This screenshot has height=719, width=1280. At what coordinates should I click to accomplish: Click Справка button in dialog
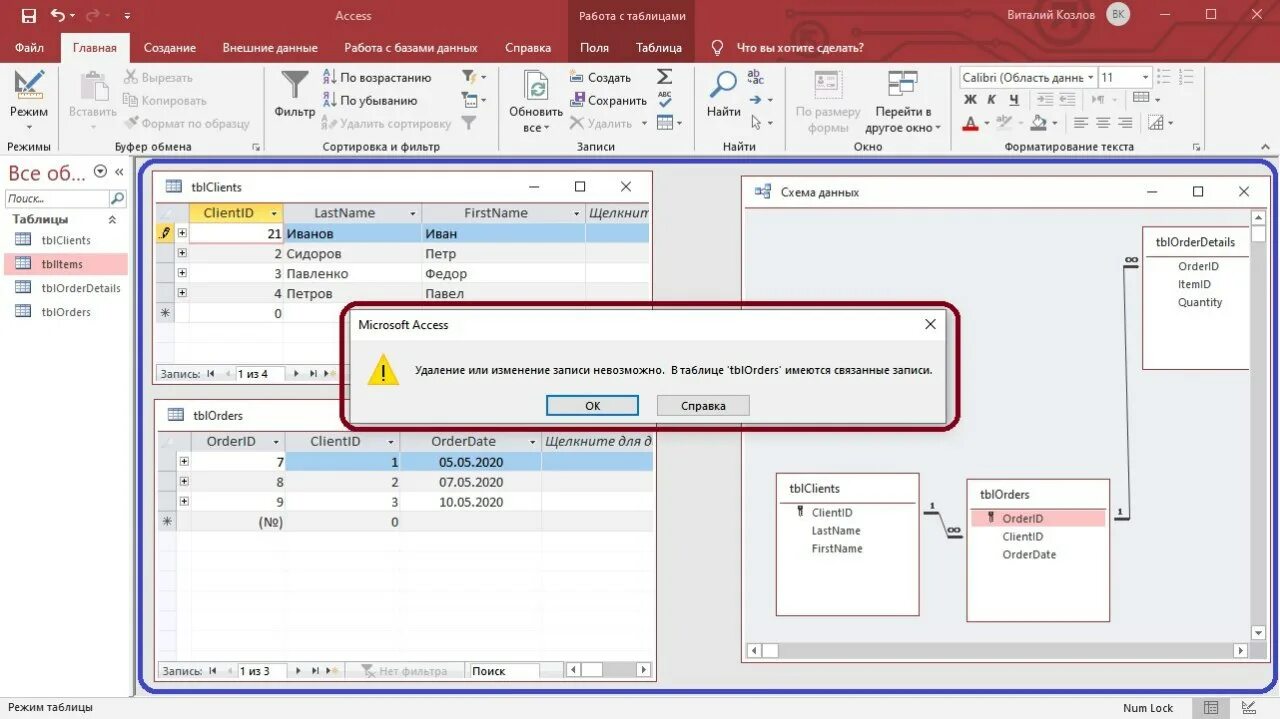pos(703,405)
